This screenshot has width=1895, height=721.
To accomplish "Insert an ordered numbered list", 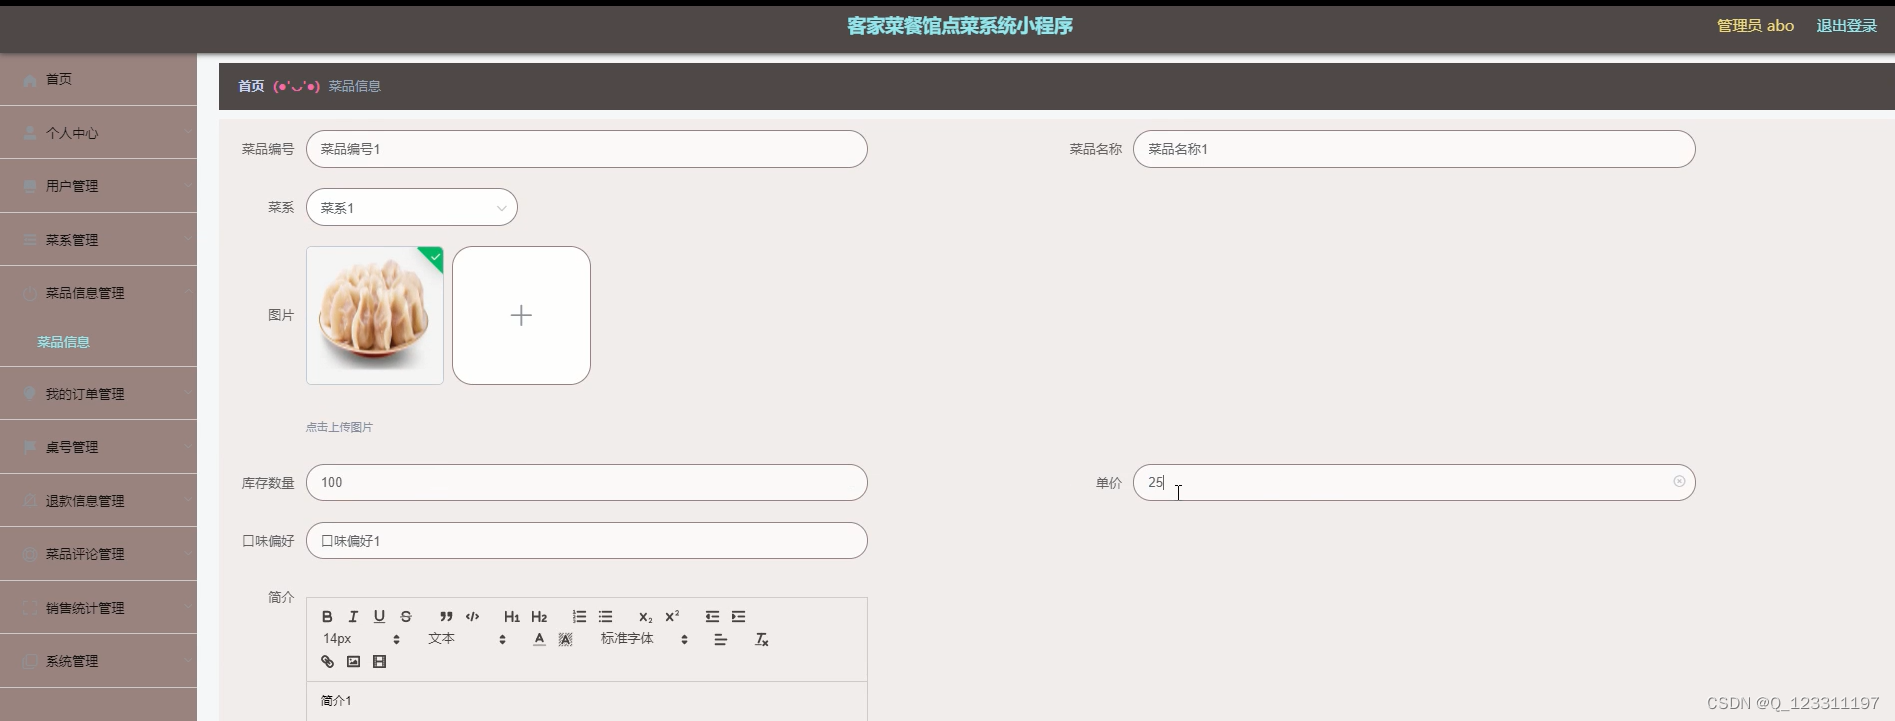I will pyautogui.click(x=579, y=617).
